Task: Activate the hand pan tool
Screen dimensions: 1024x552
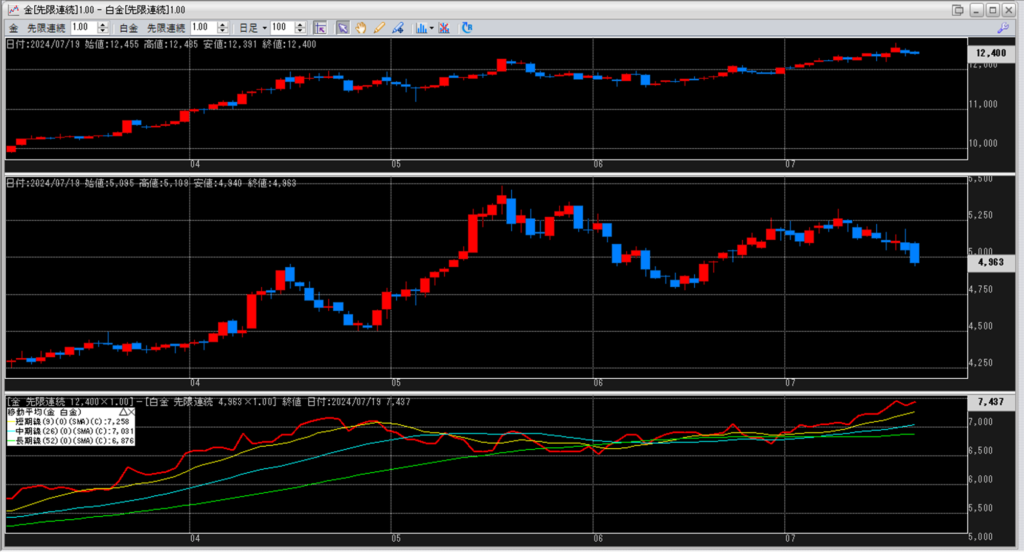Action: click(x=360, y=28)
